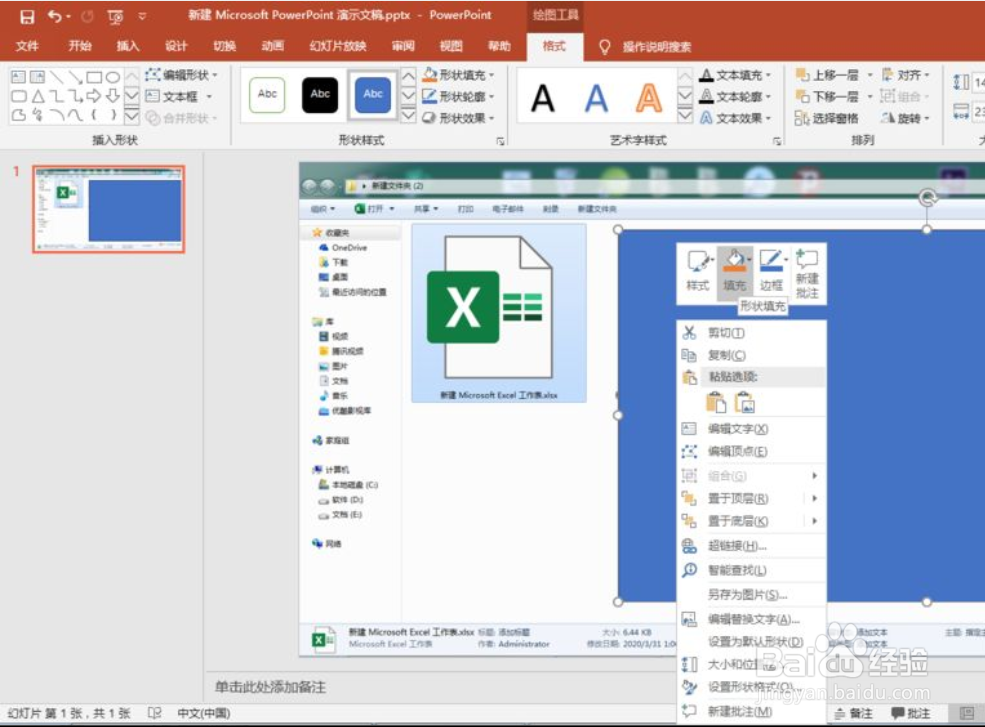This screenshot has height=727, width=985.
Task: Click 上移一层 bring forward button
Action: (827, 75)
